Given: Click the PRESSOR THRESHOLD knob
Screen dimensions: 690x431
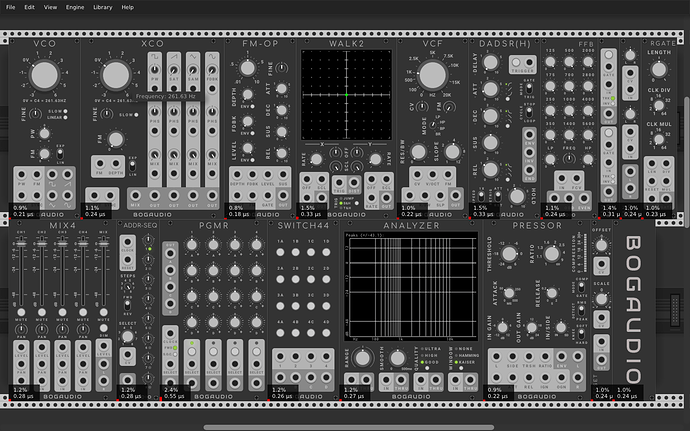Looking at the screenshot, I should (509, 254).
